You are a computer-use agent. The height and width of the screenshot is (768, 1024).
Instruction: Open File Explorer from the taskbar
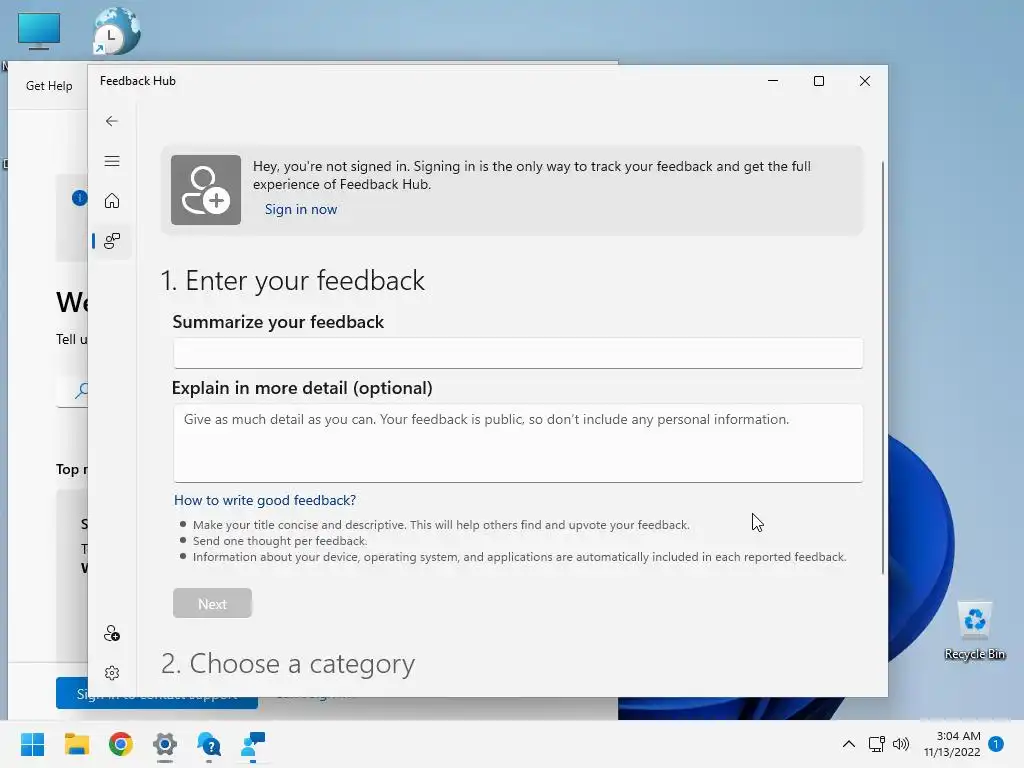[76, 744]
